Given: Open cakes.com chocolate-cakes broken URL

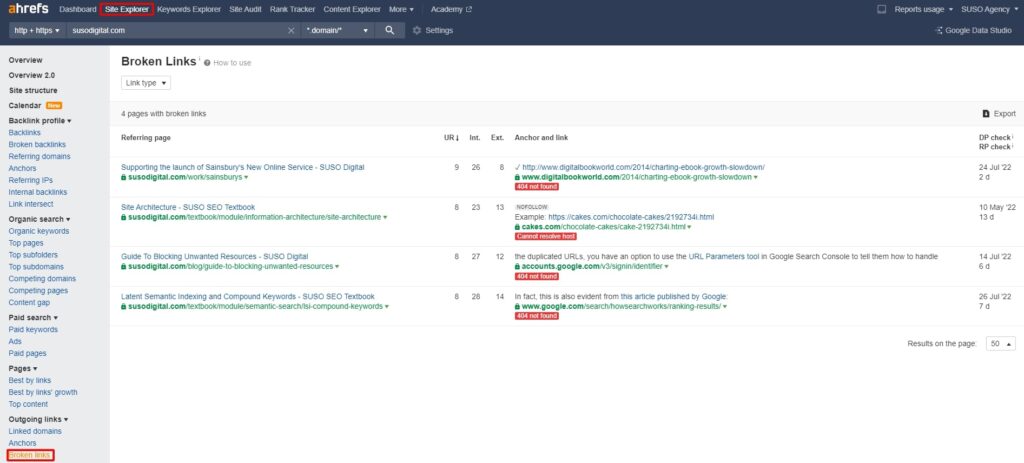Looking at the screenshot, I should coord(603,227).
